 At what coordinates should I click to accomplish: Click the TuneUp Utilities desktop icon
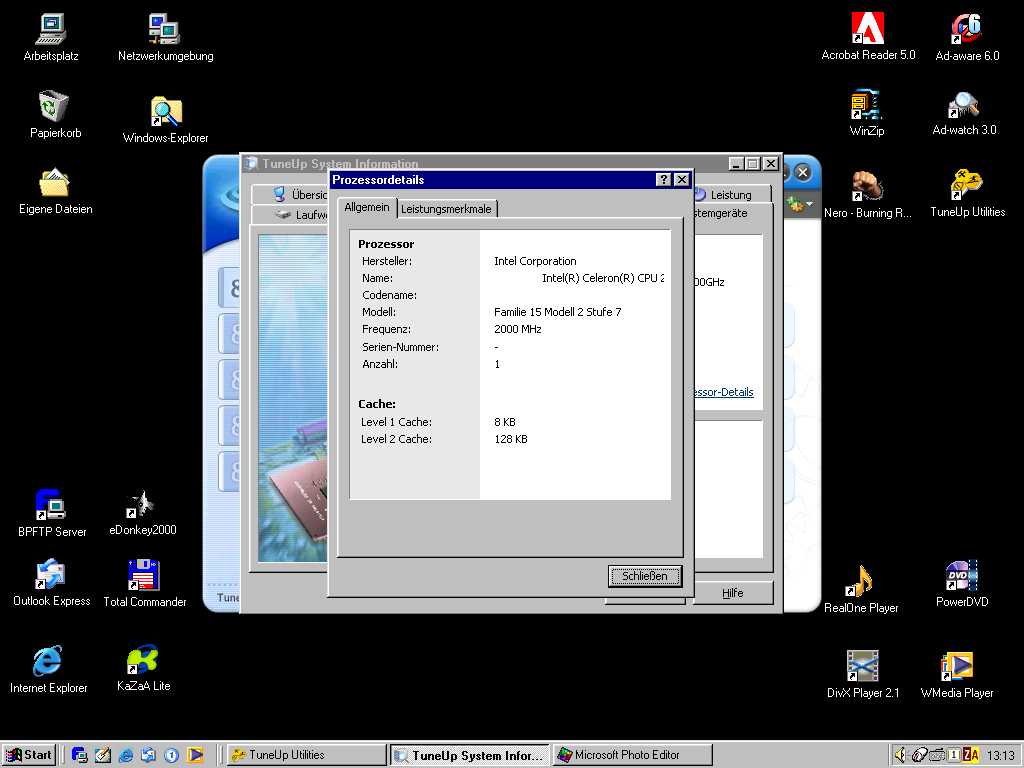[x=967, y=193]
